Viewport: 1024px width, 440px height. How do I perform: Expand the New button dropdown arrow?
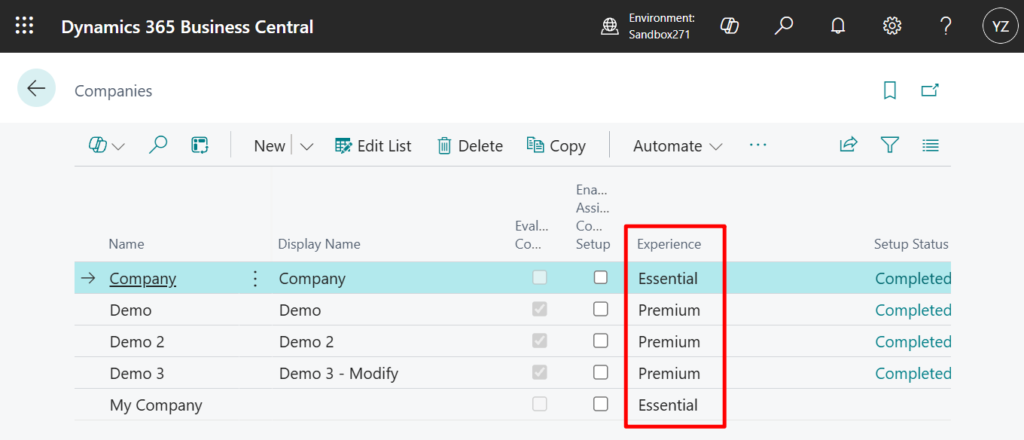coord(307,146)
